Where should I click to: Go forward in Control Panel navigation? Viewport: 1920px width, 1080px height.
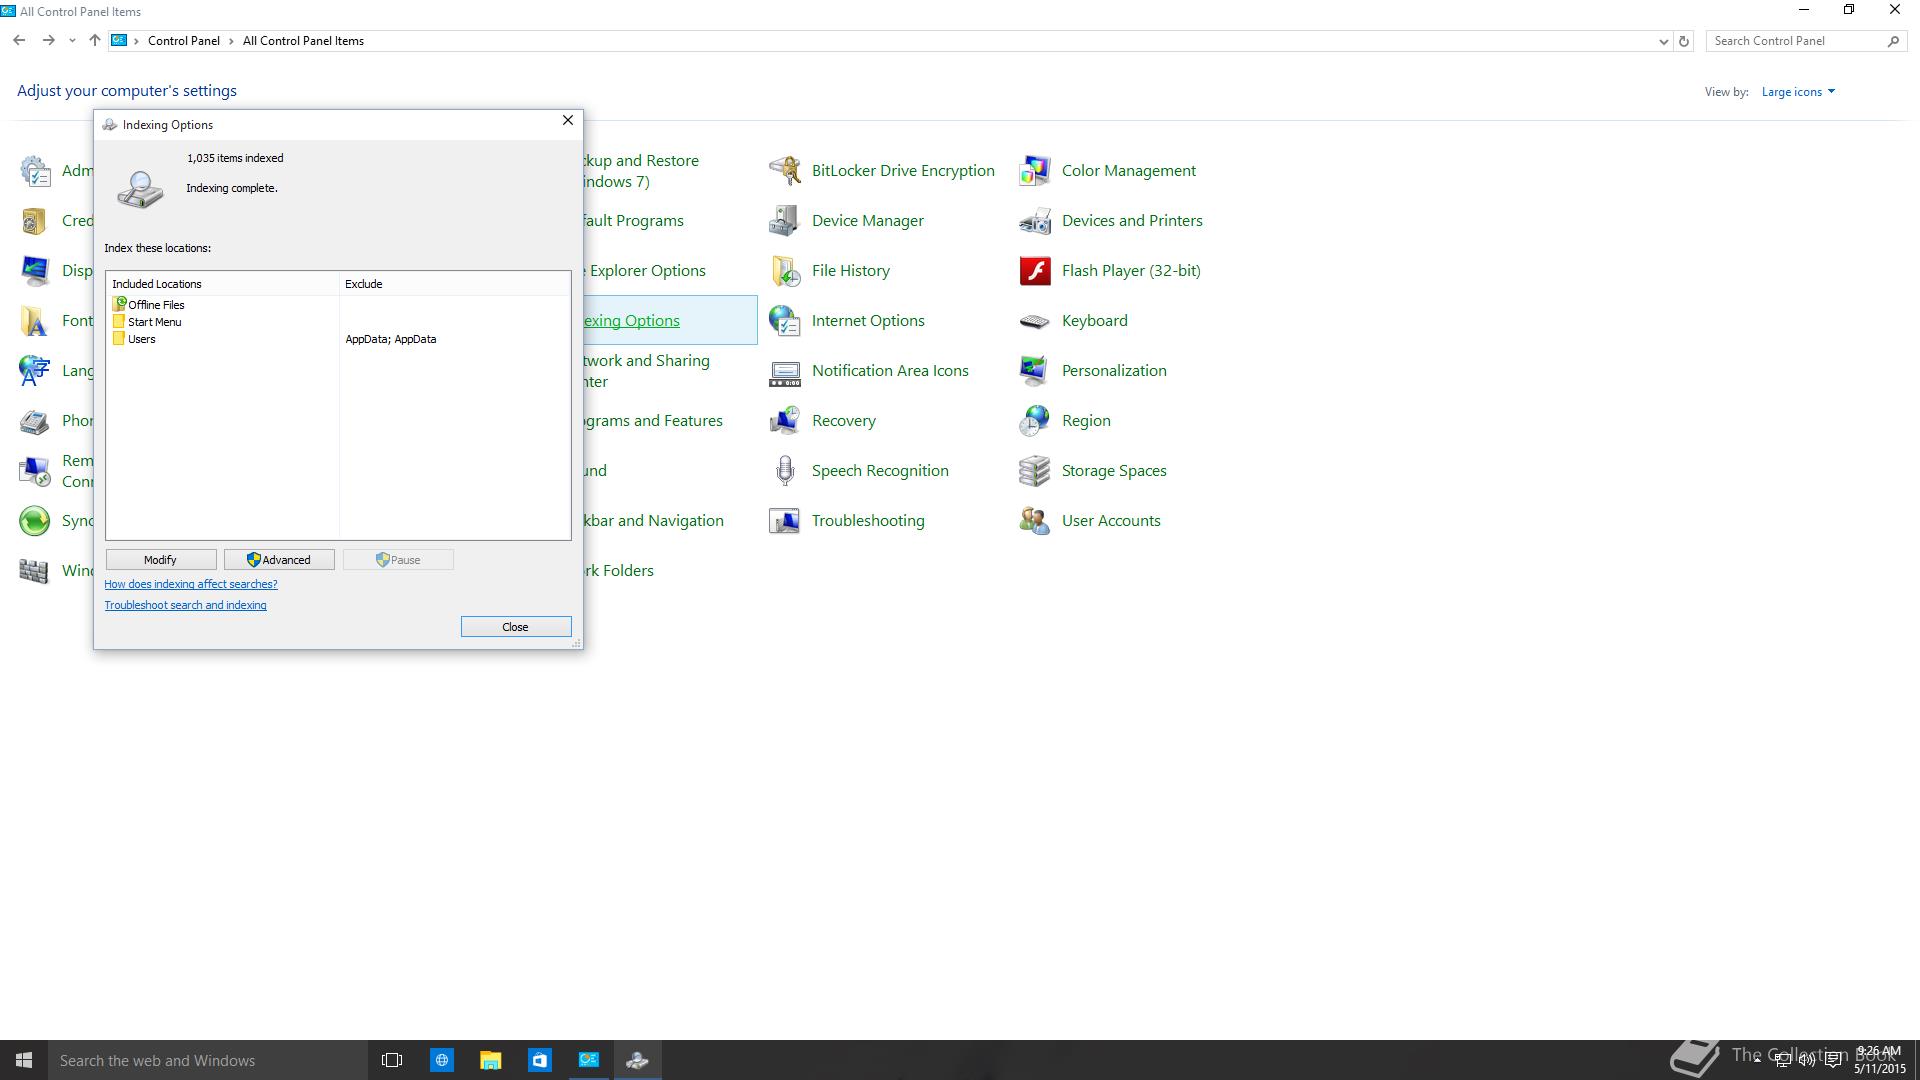click(48, 41)
